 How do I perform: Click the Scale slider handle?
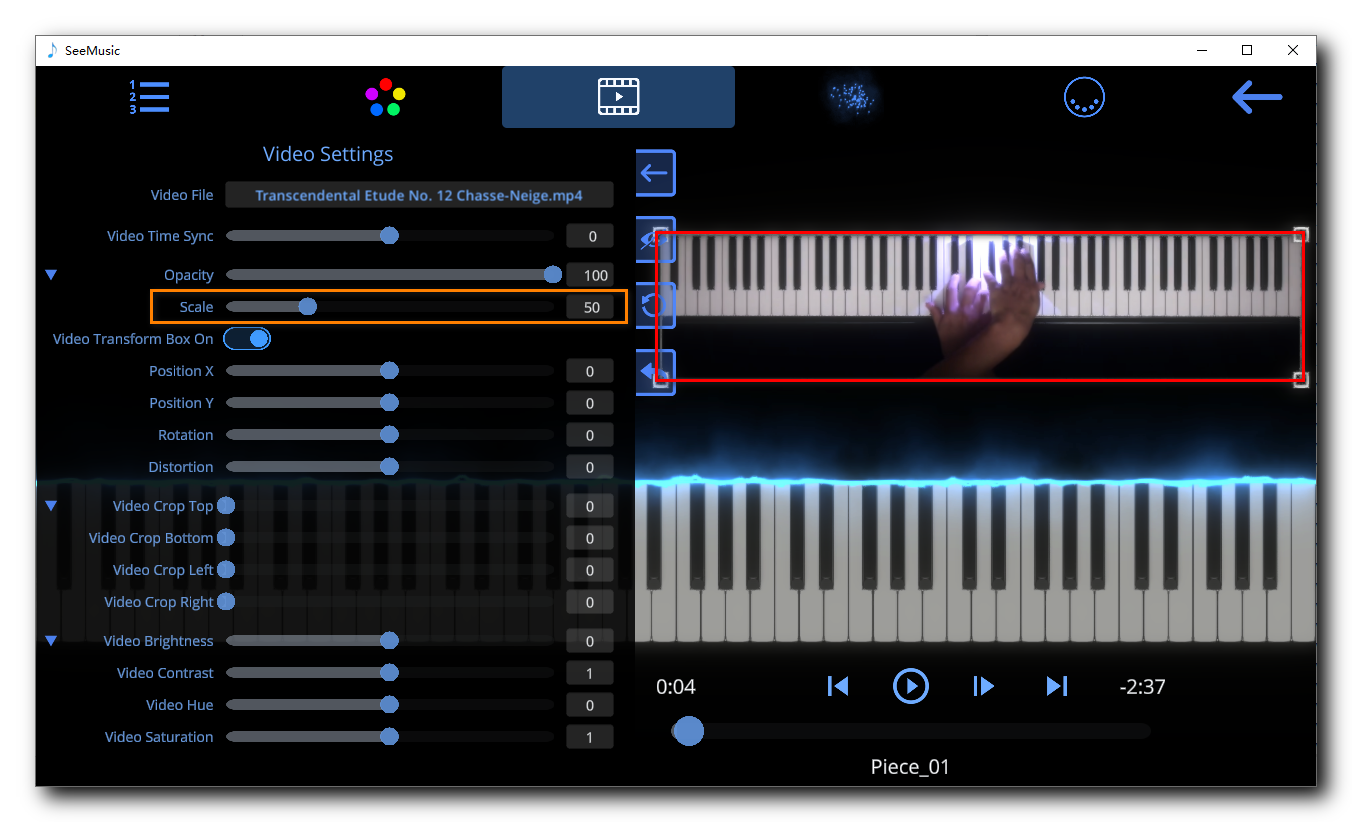click(308, 307)
